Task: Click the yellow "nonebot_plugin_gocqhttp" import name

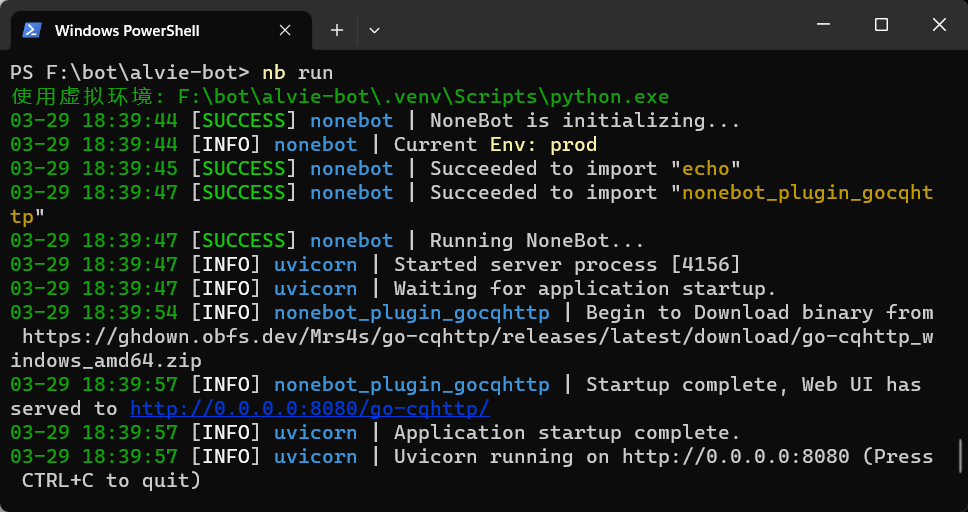Action: pos(806,192)
